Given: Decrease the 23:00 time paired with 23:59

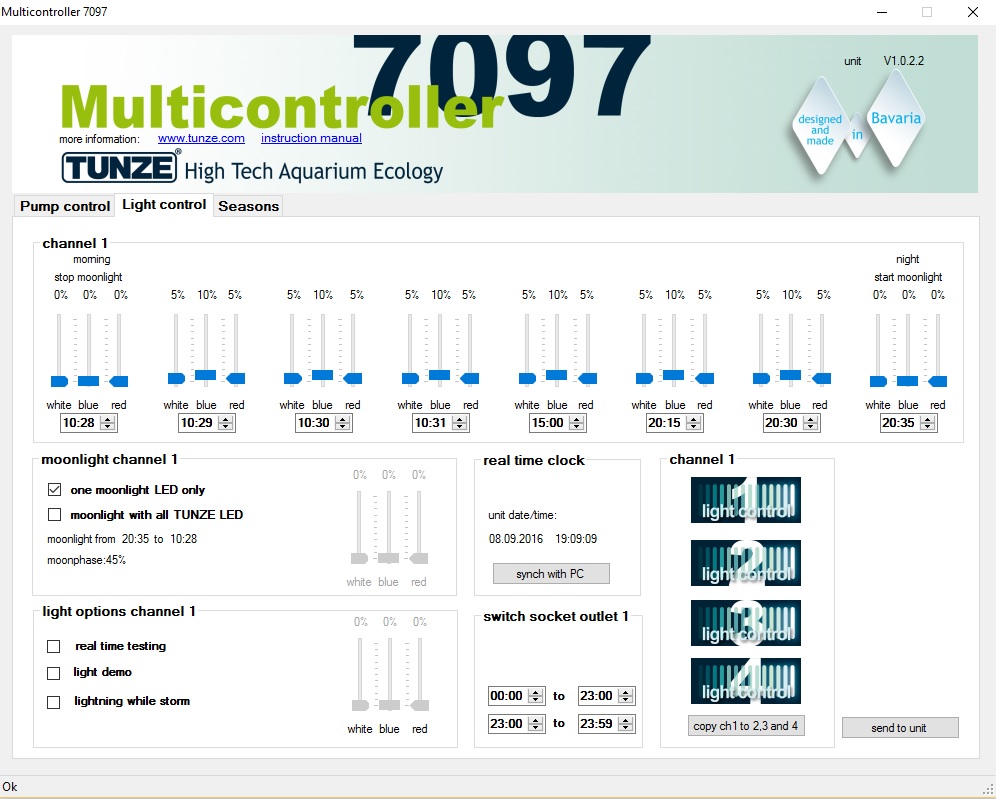Looking at the screenshot, I should pyautogui.click(x=535, y=728).
